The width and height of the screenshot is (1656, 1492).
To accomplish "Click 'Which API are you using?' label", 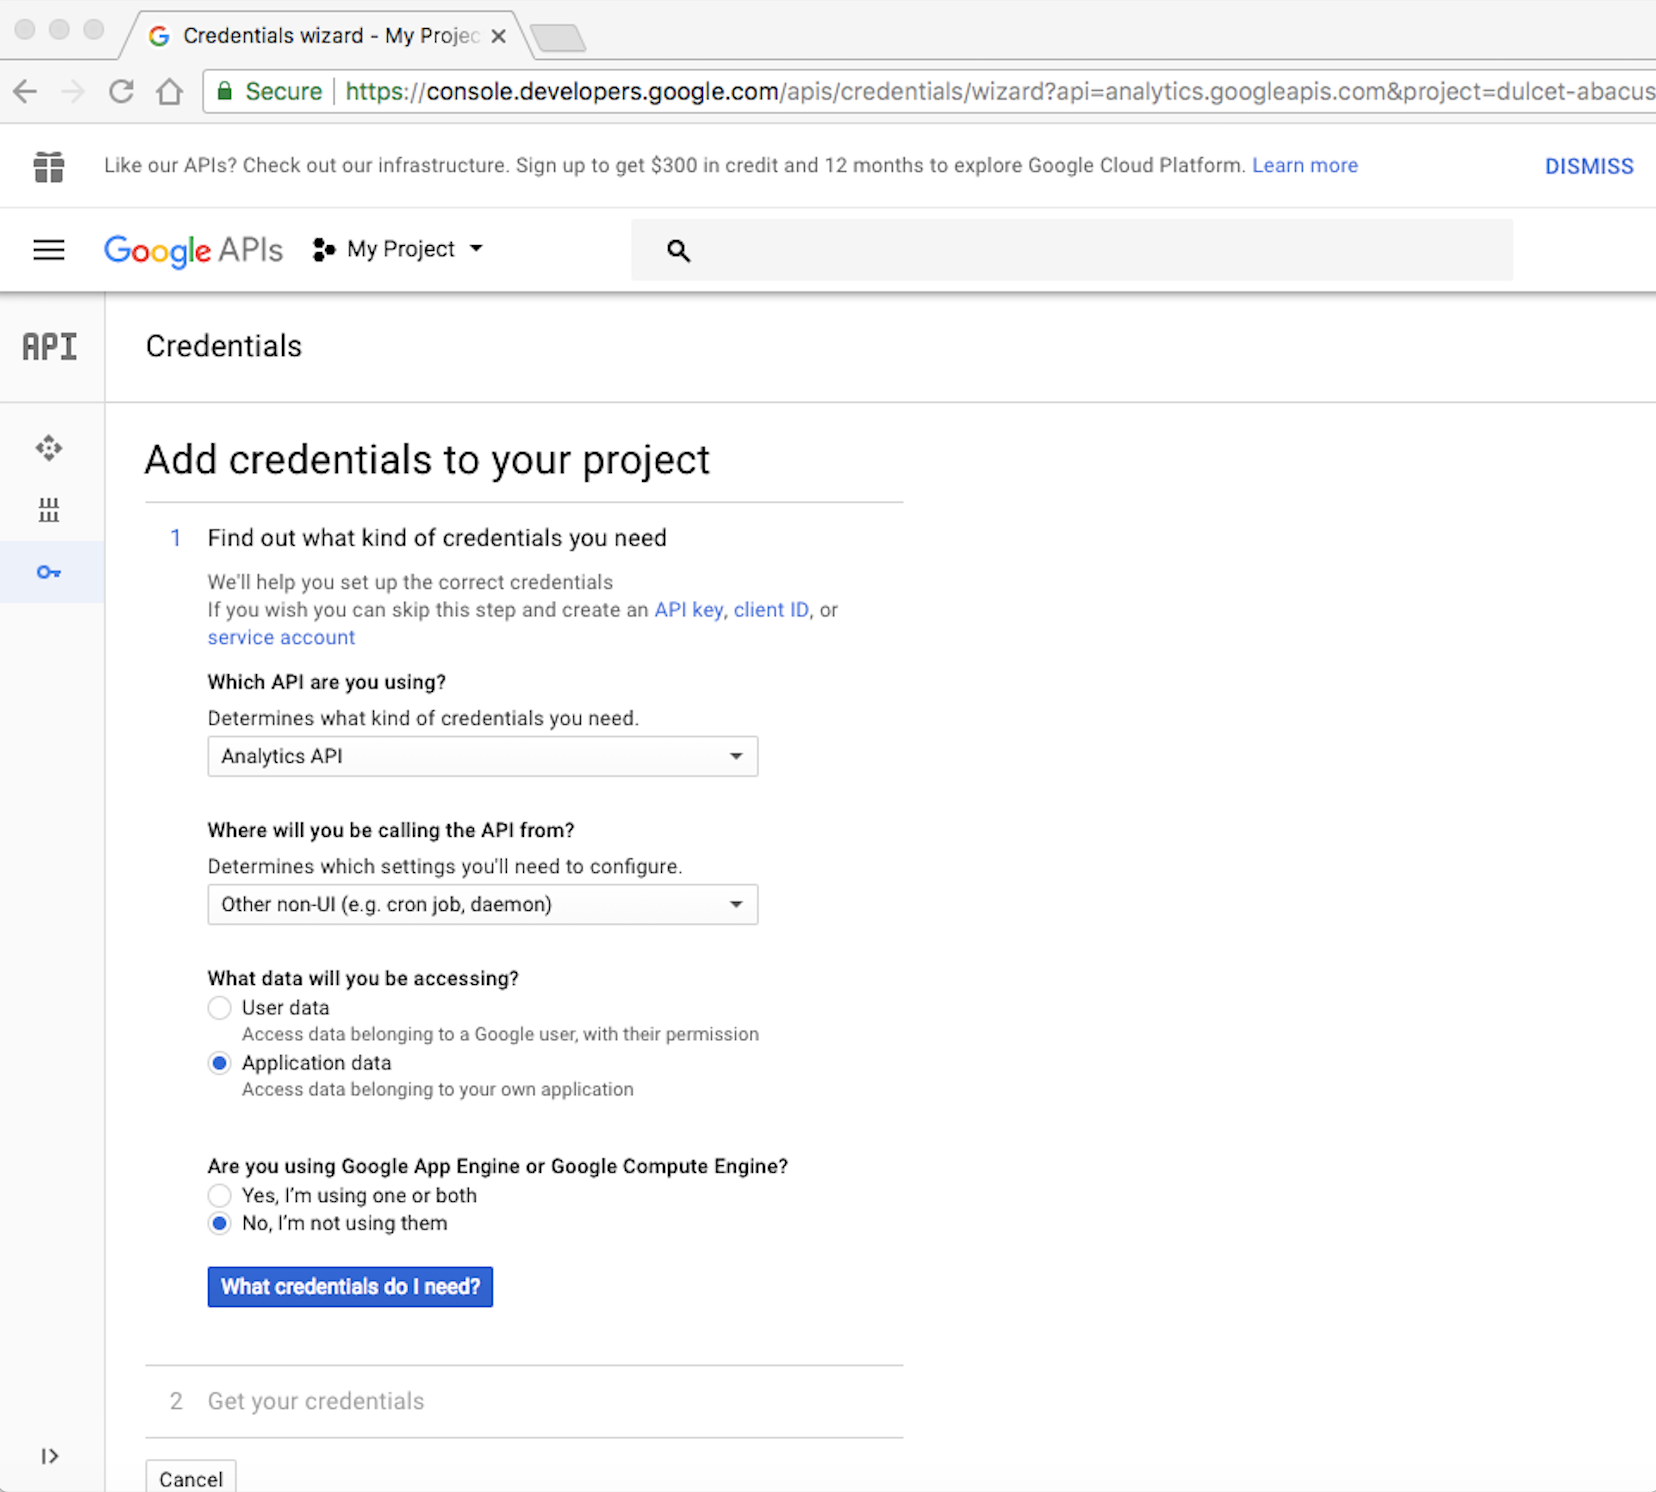I will click(x=327, y=682).
